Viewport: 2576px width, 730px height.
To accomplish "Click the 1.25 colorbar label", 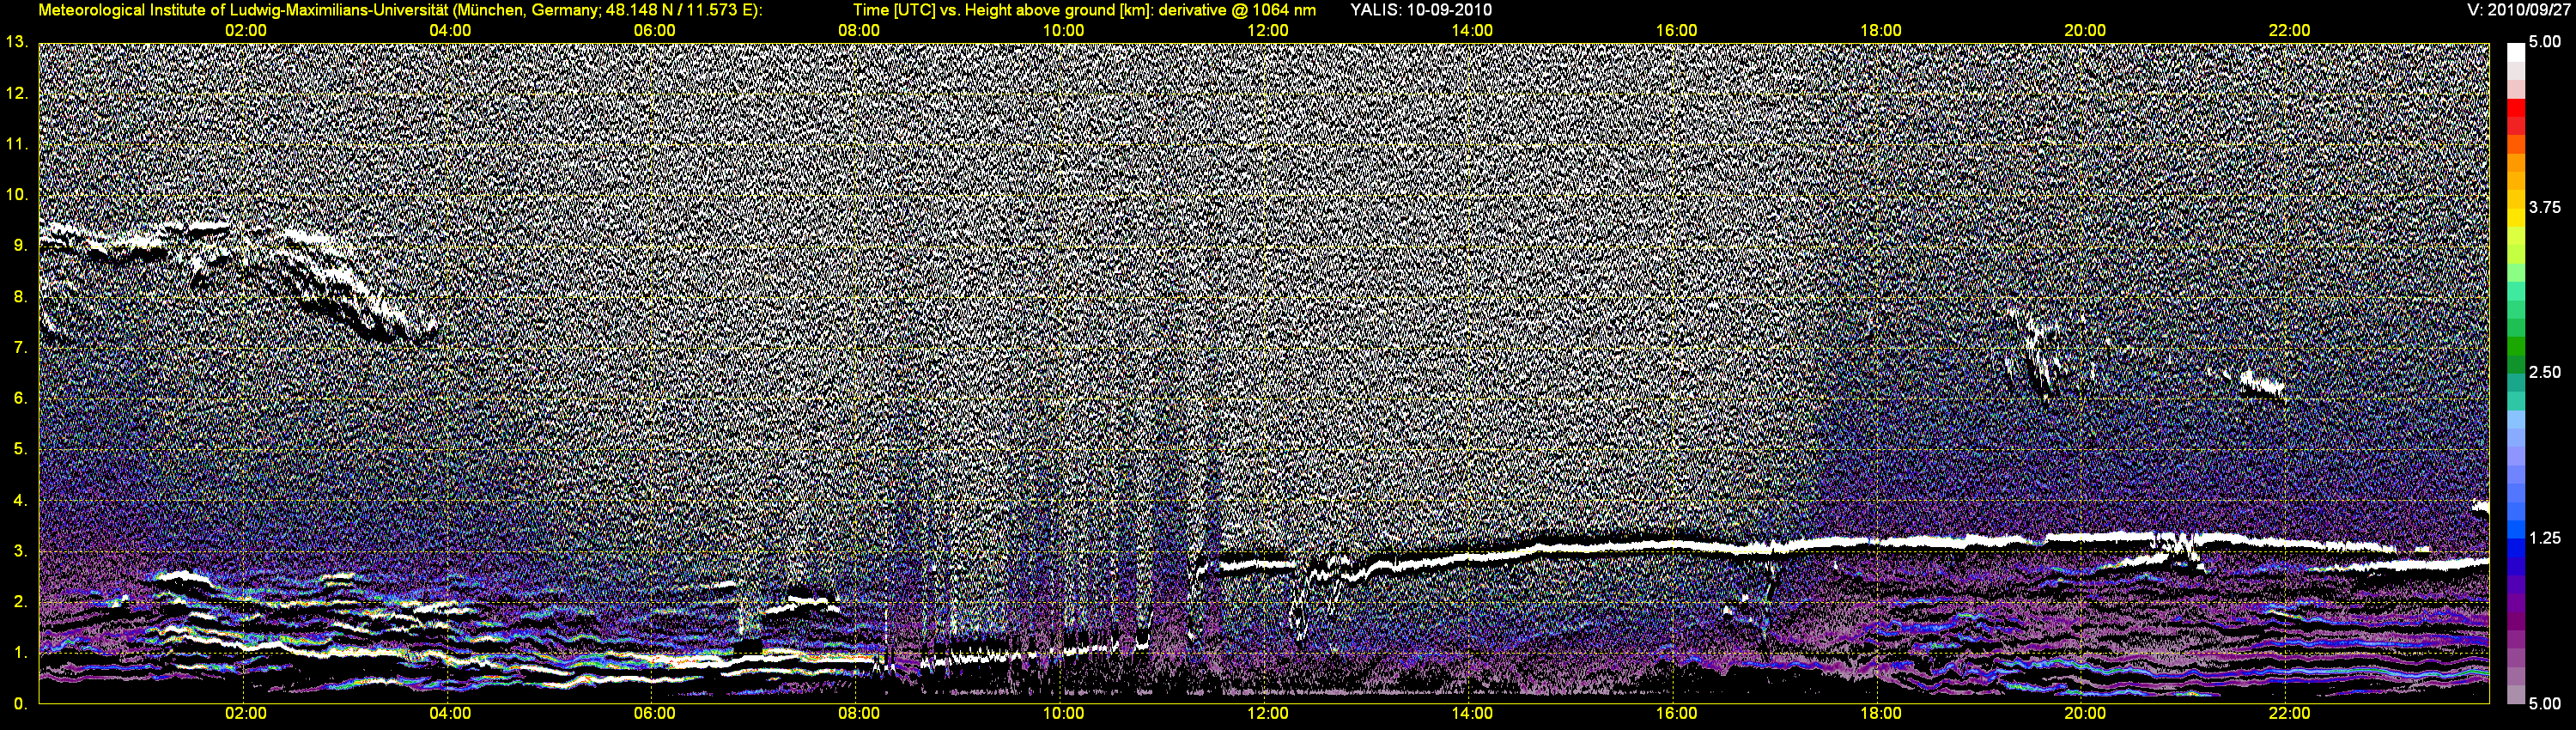I will tap(2545, 538).
